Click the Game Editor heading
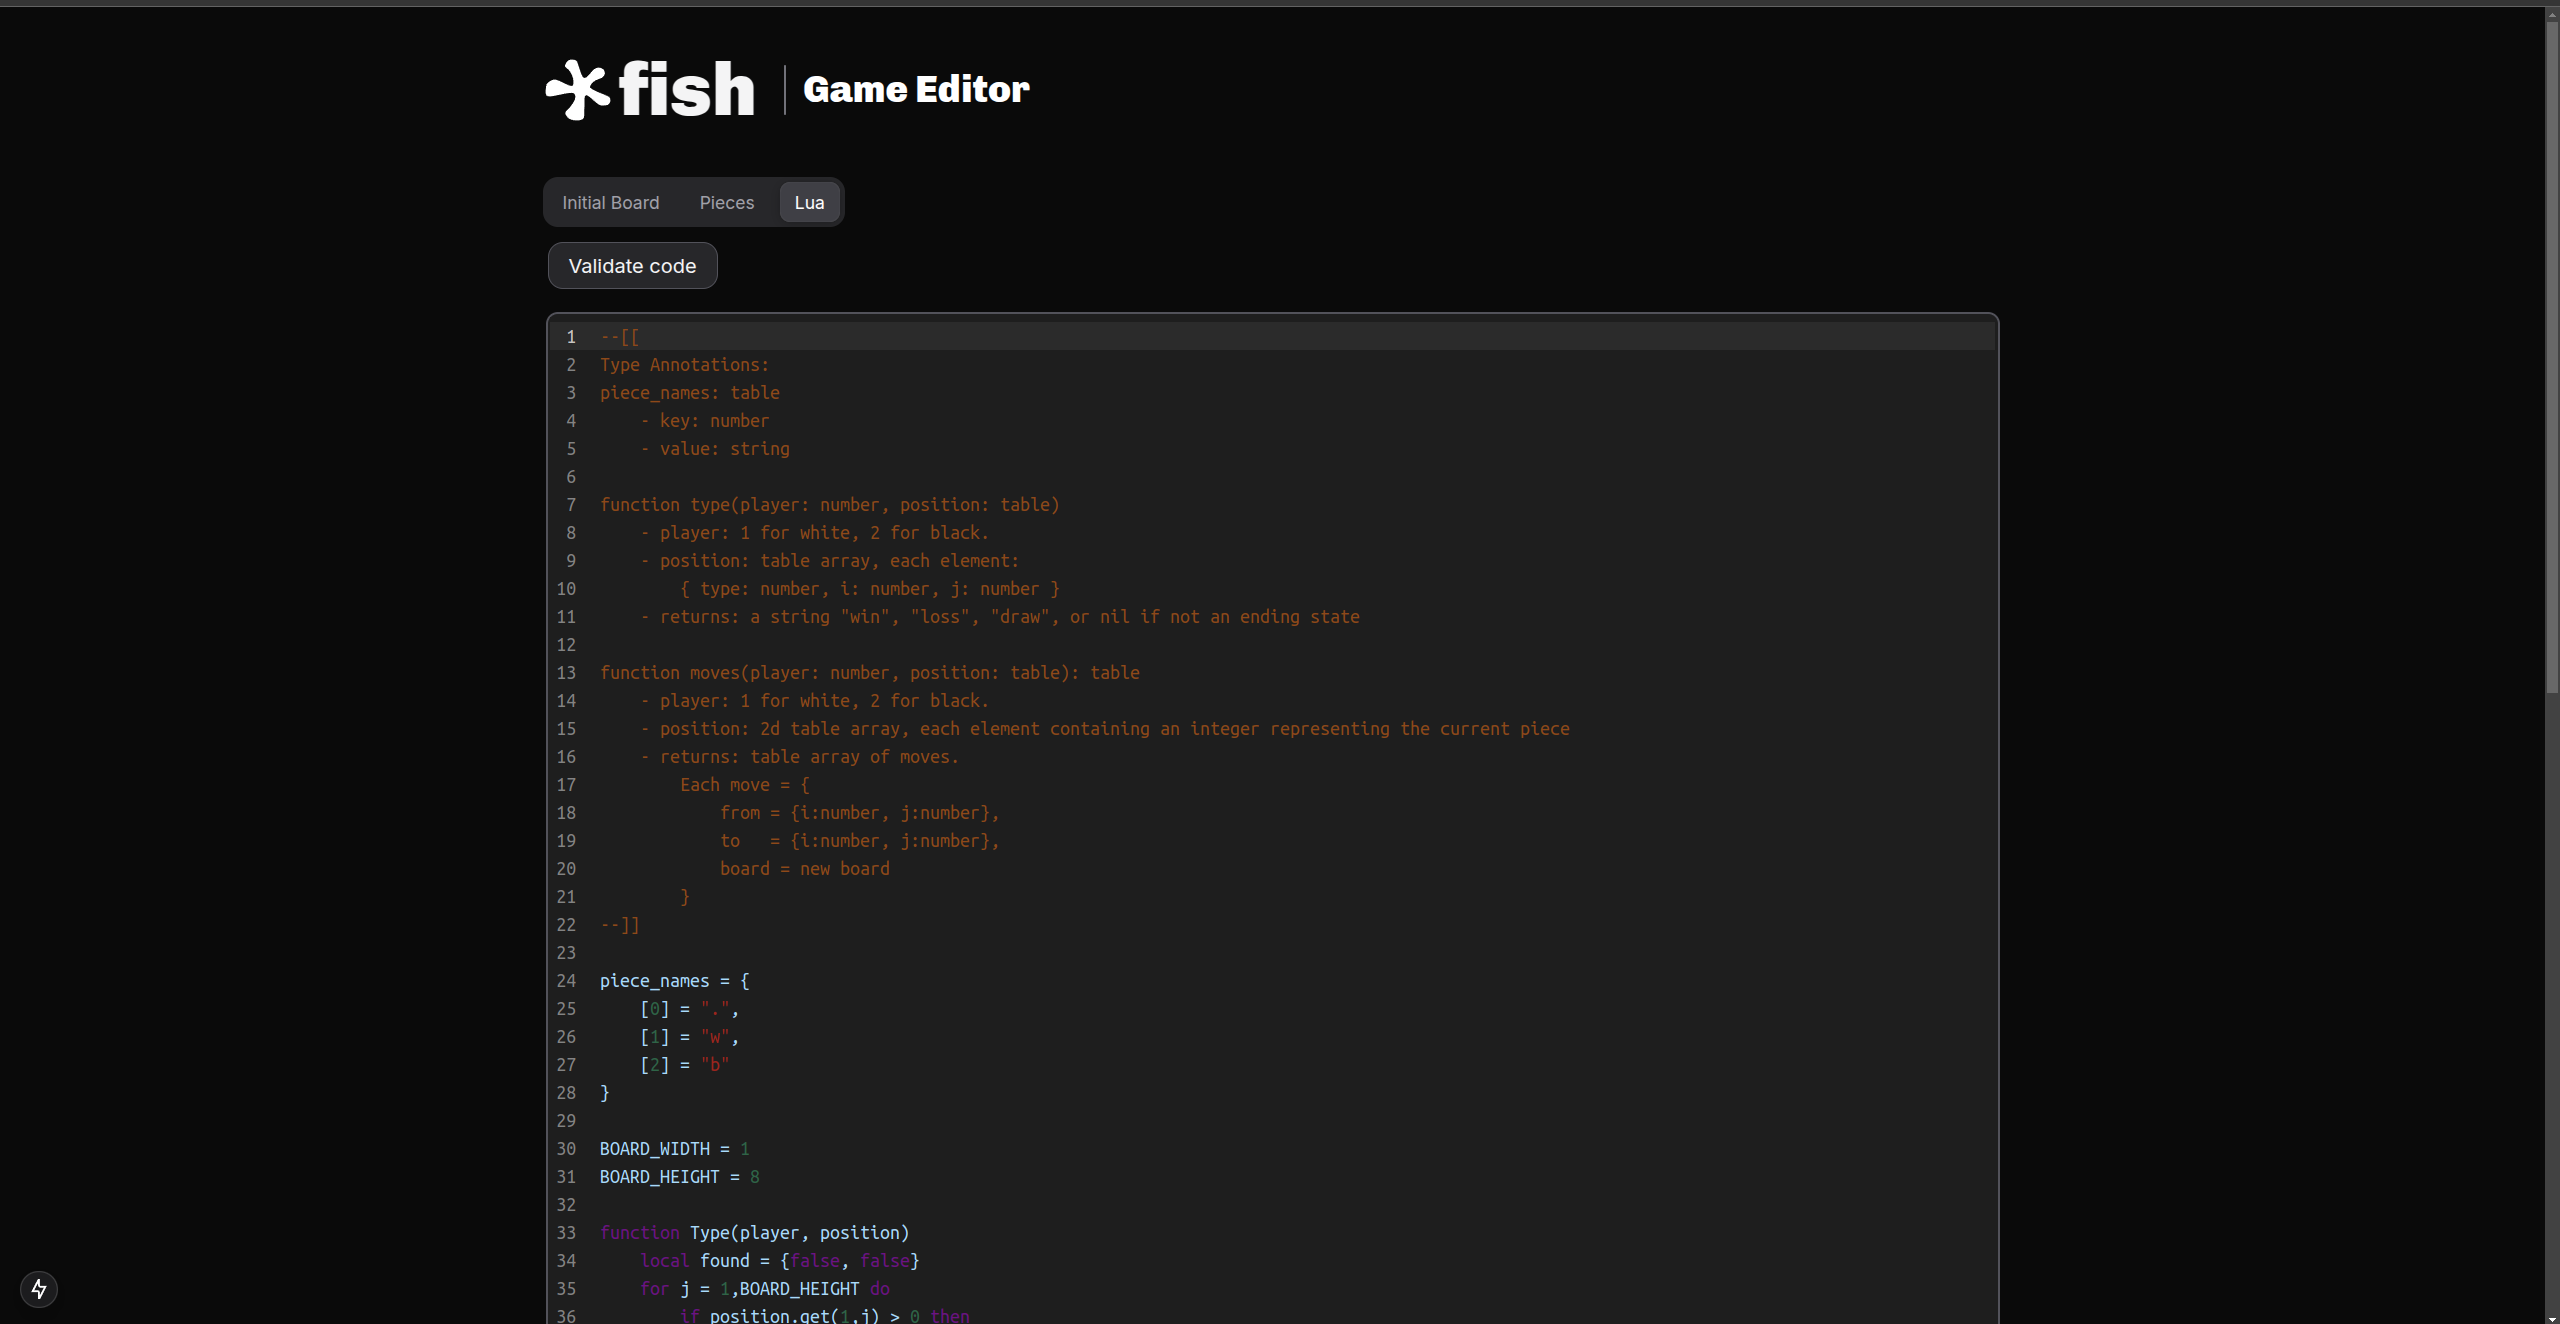This screenshot has height=1324, width=2560. pyautogui.click(x=915, y=90)
